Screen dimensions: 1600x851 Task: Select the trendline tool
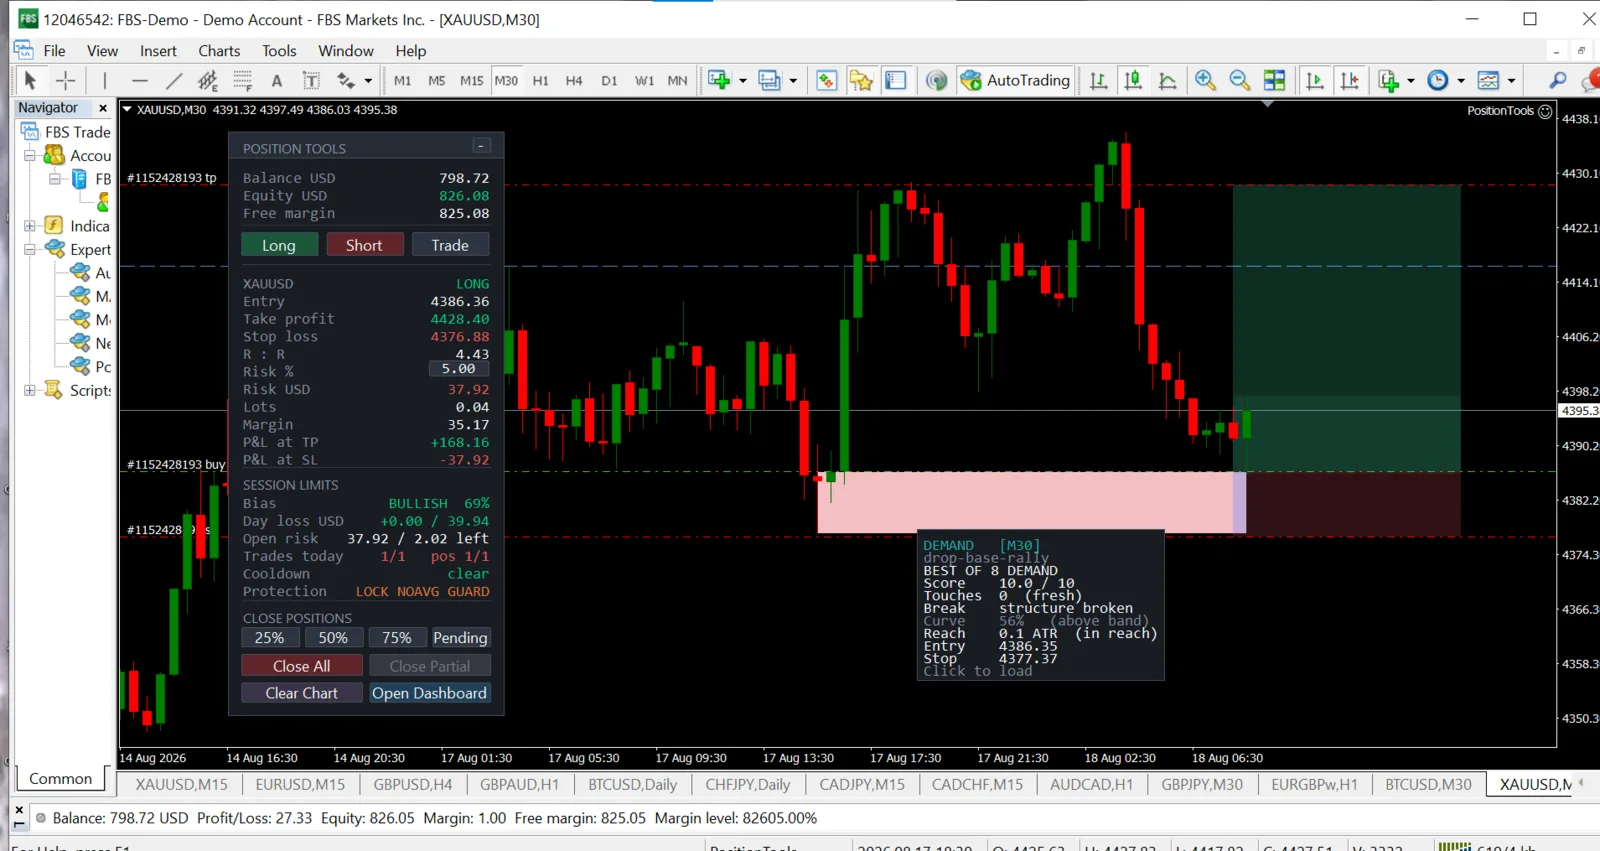(x=174, y=80)
